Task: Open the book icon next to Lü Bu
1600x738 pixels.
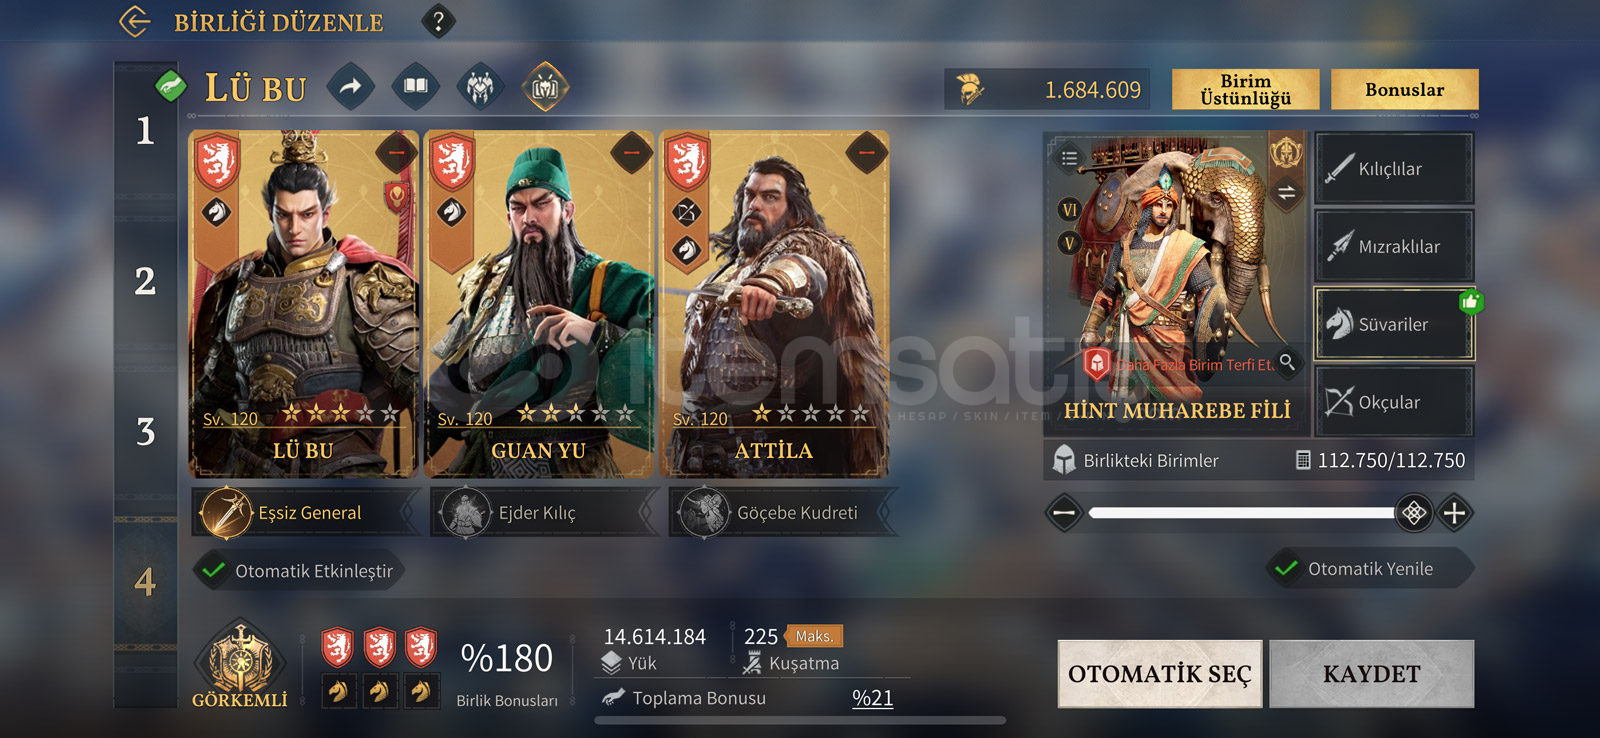Action: pyautogui.click(x=416, y=87)
